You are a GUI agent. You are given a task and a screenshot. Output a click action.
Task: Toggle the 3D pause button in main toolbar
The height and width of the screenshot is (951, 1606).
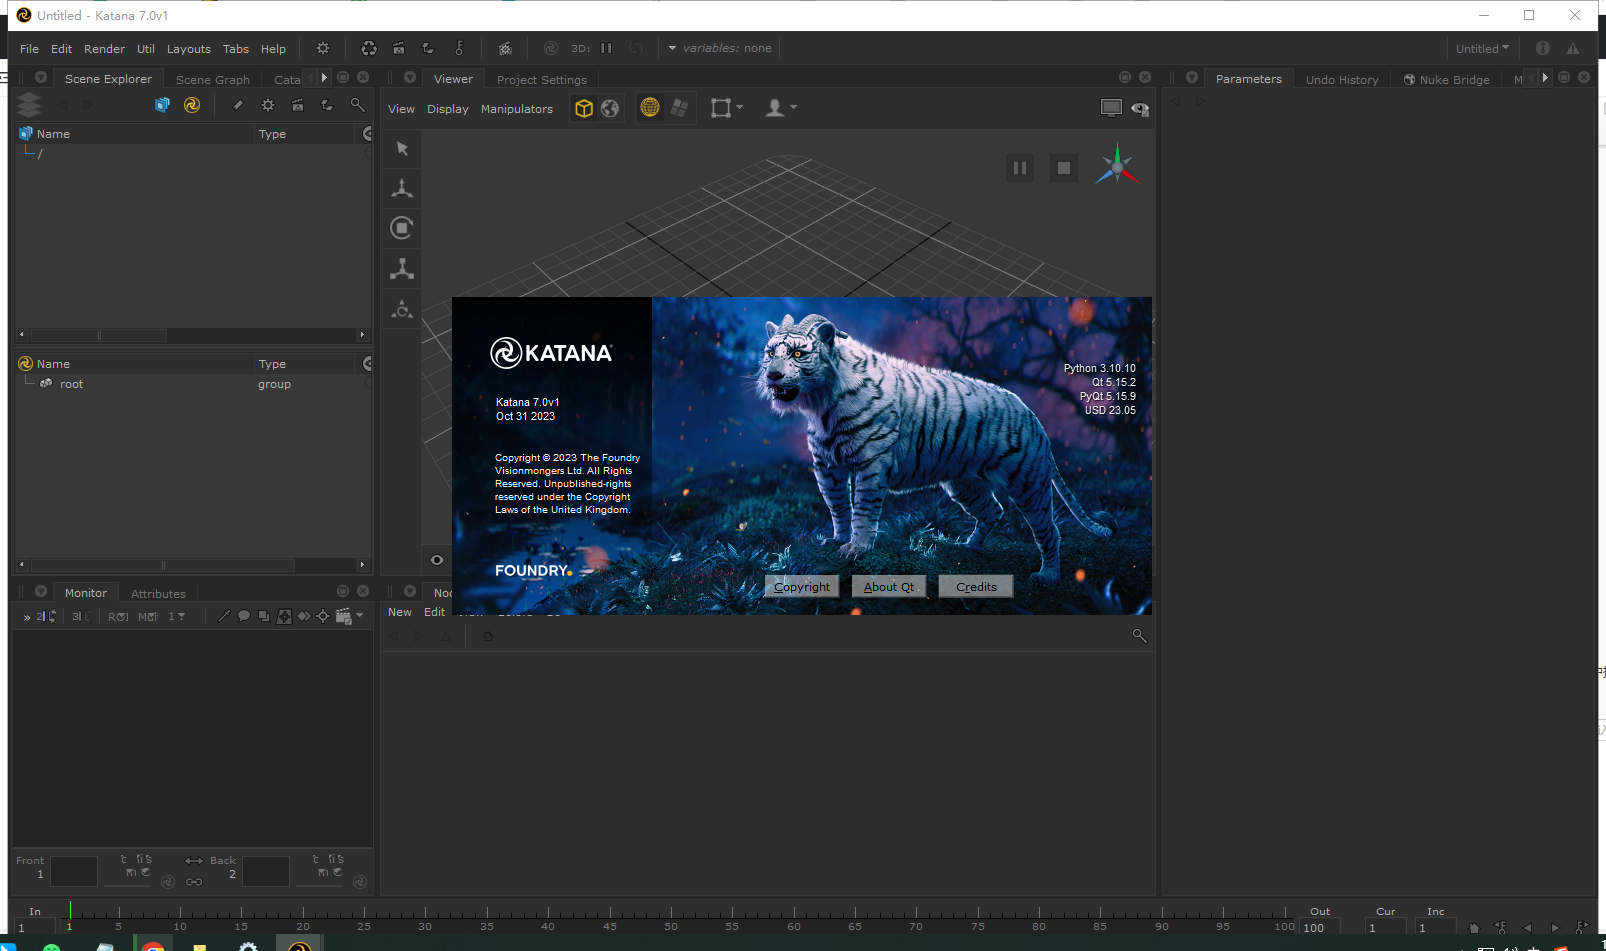click(x=606, y=48)
